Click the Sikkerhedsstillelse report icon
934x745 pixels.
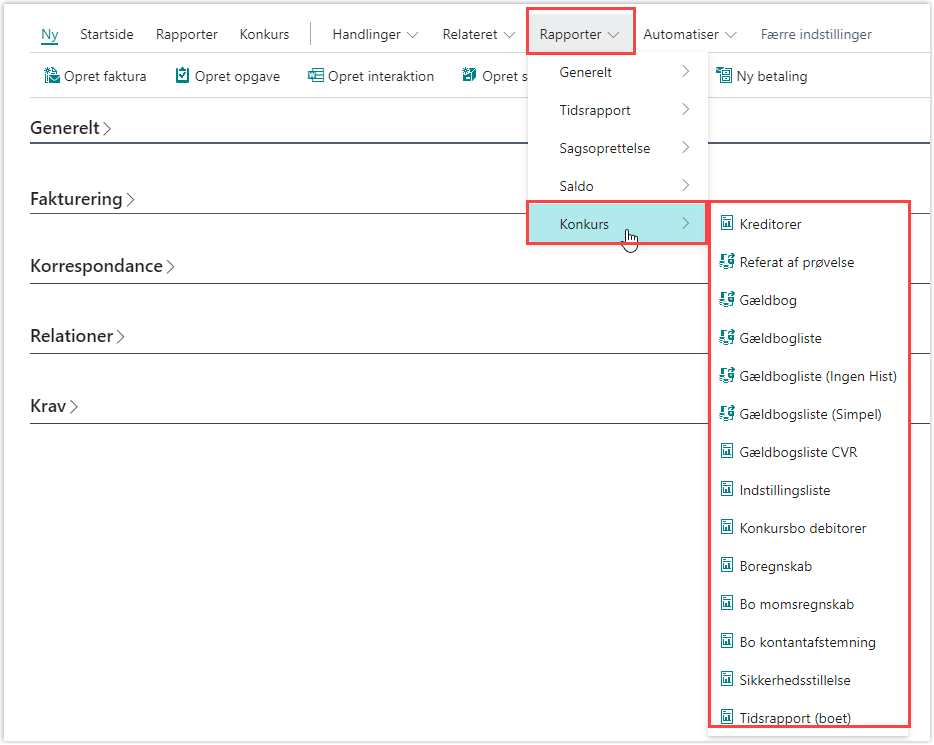tap(727, 679)
